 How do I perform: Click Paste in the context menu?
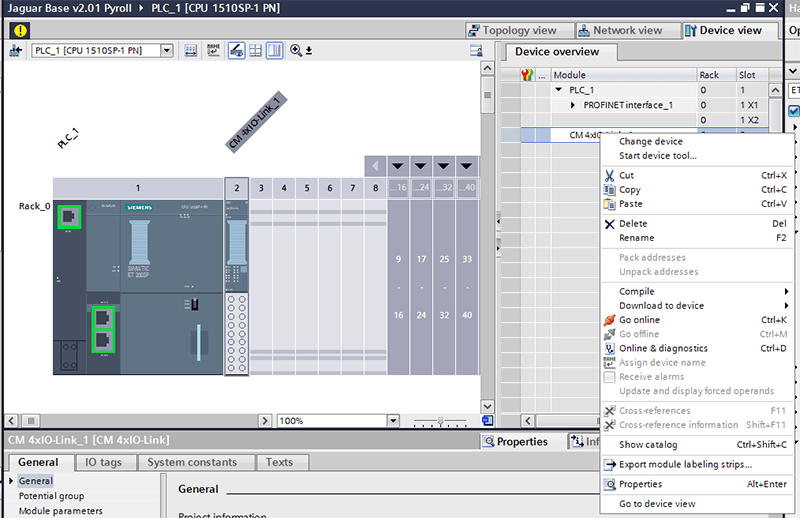(697, 204)
